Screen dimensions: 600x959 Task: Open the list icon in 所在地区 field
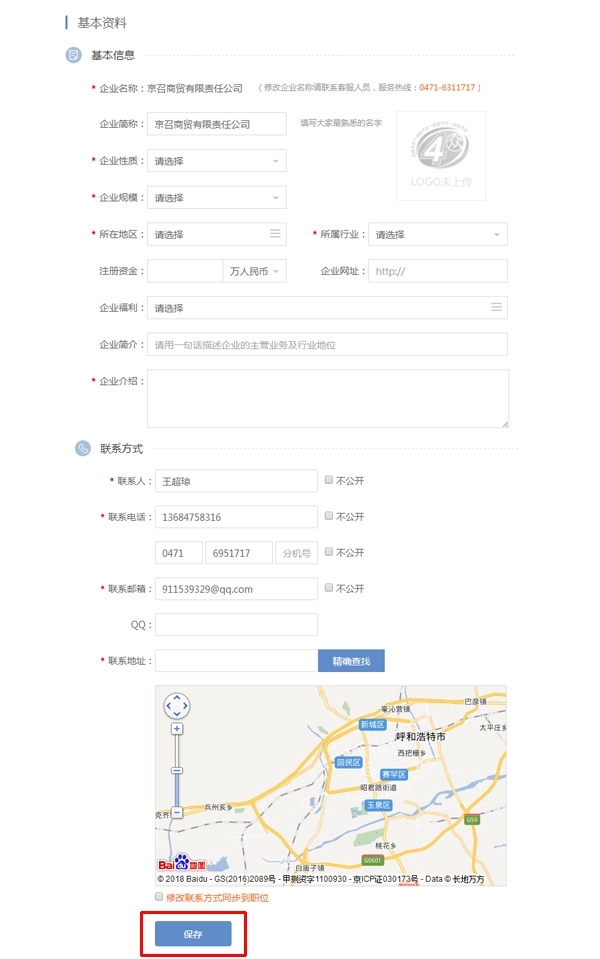(x=275, y=234)
